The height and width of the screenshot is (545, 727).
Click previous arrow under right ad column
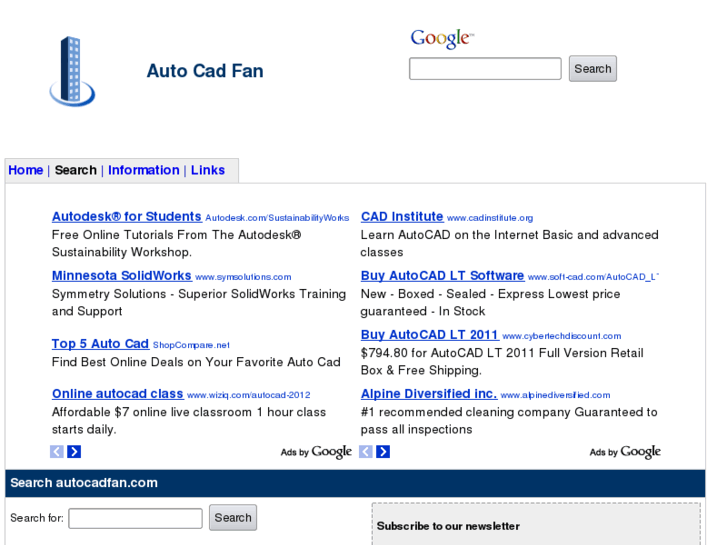[366, 451]
